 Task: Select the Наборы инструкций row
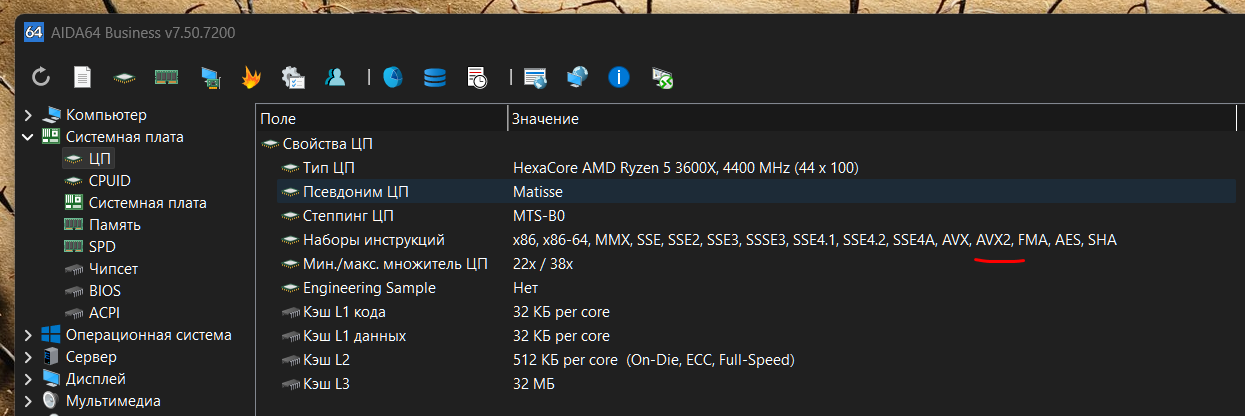pos(746,240)
